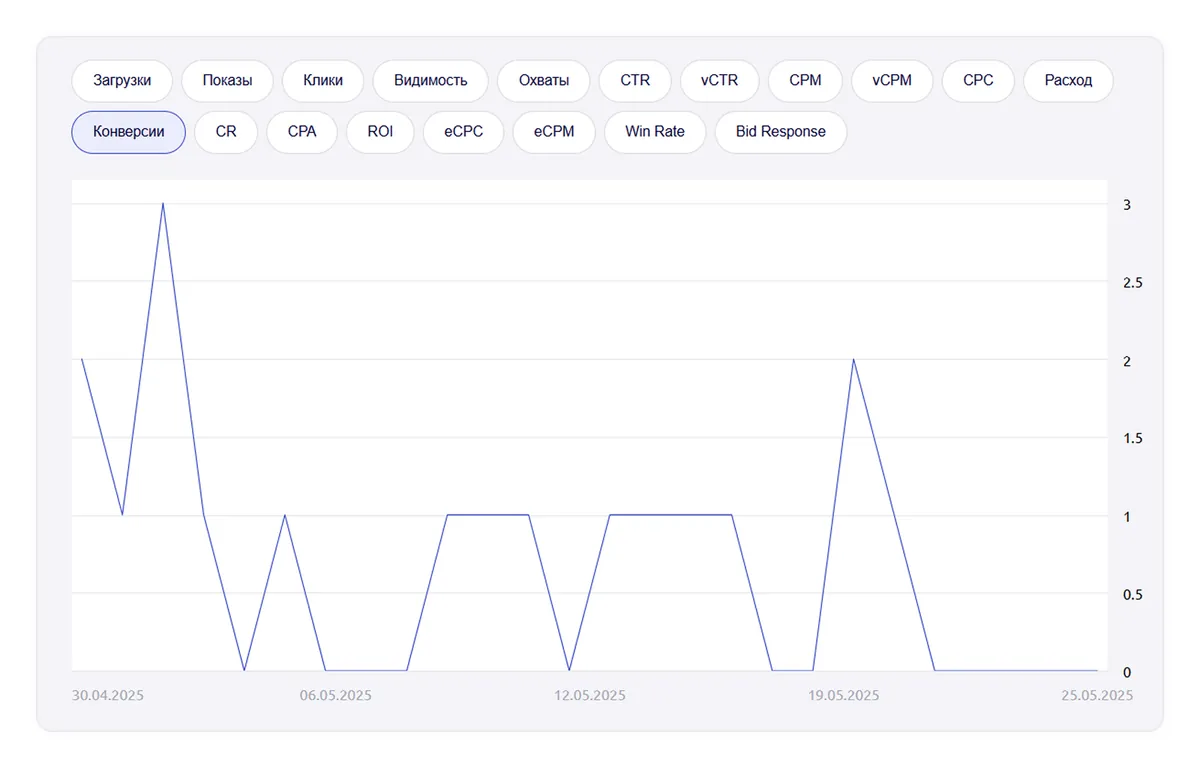Toggle the active Конверсии chip
Viewport: 1200px width, 768px height.
pyautogui.click(x=128, y=132)
